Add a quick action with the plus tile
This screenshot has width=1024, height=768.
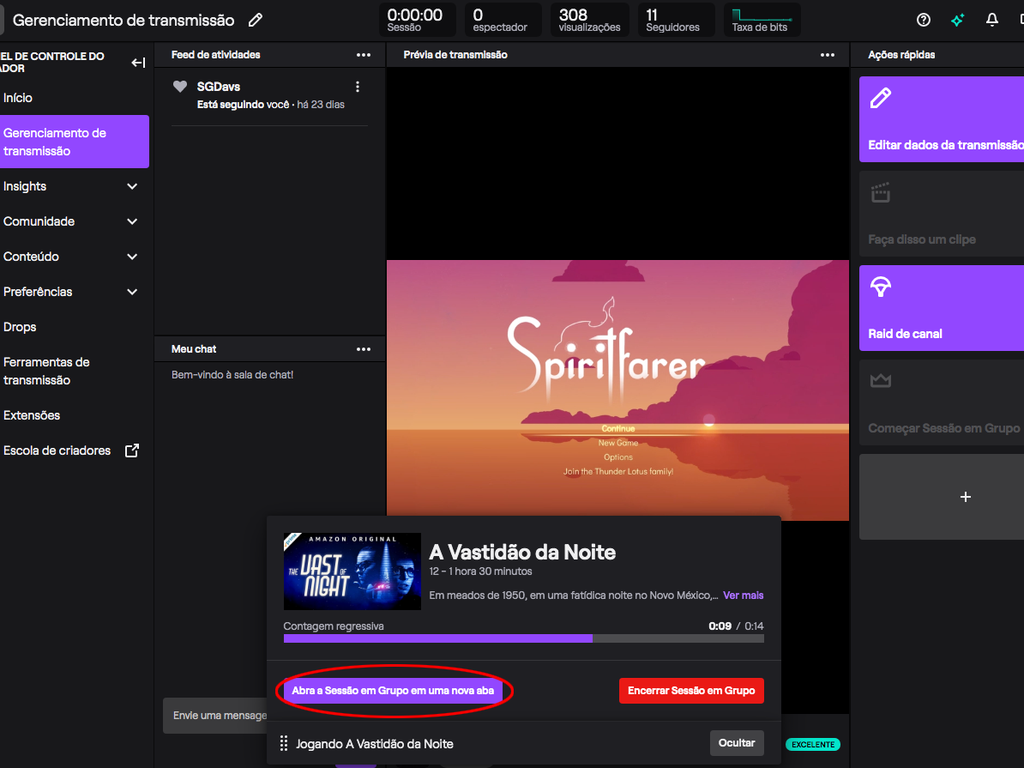pyautogui.click(x=965, y=497)
